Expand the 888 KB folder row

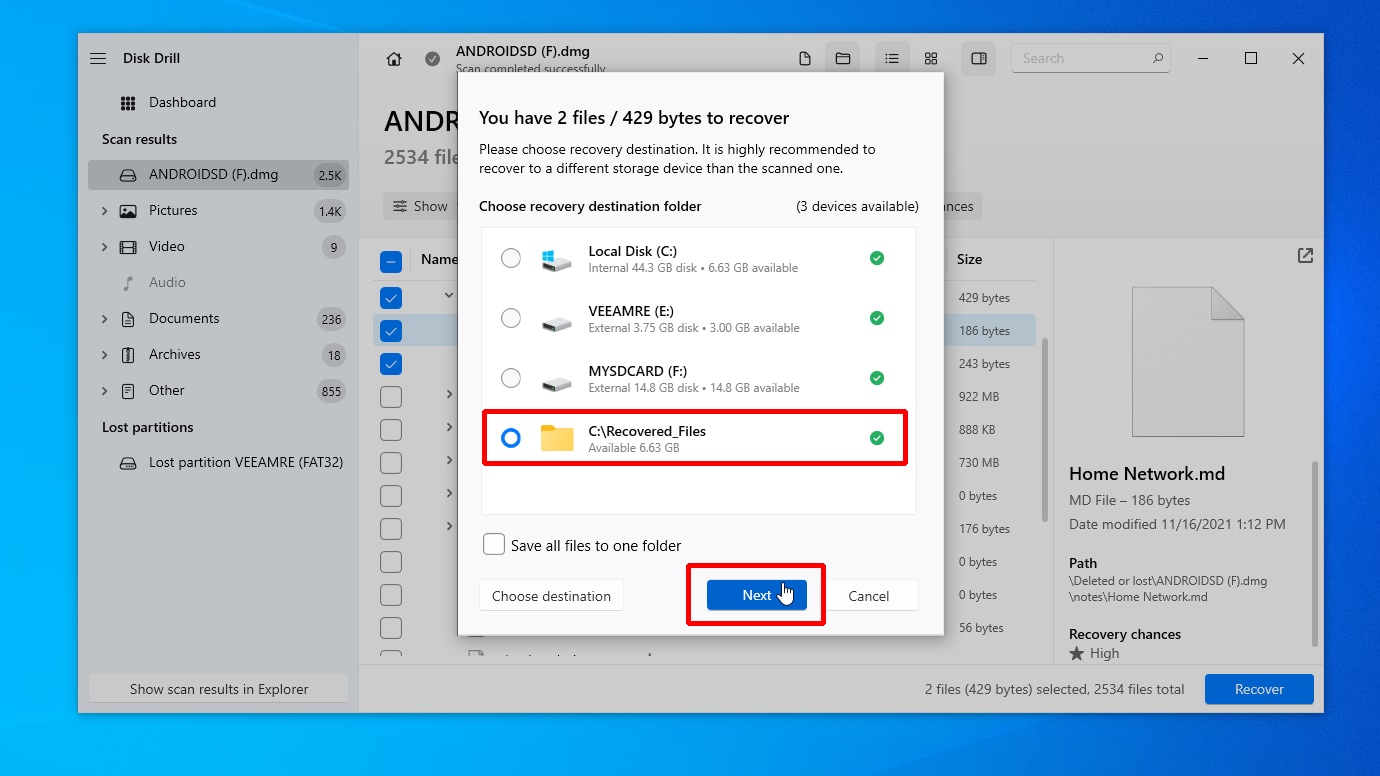[x=449, y=427]
